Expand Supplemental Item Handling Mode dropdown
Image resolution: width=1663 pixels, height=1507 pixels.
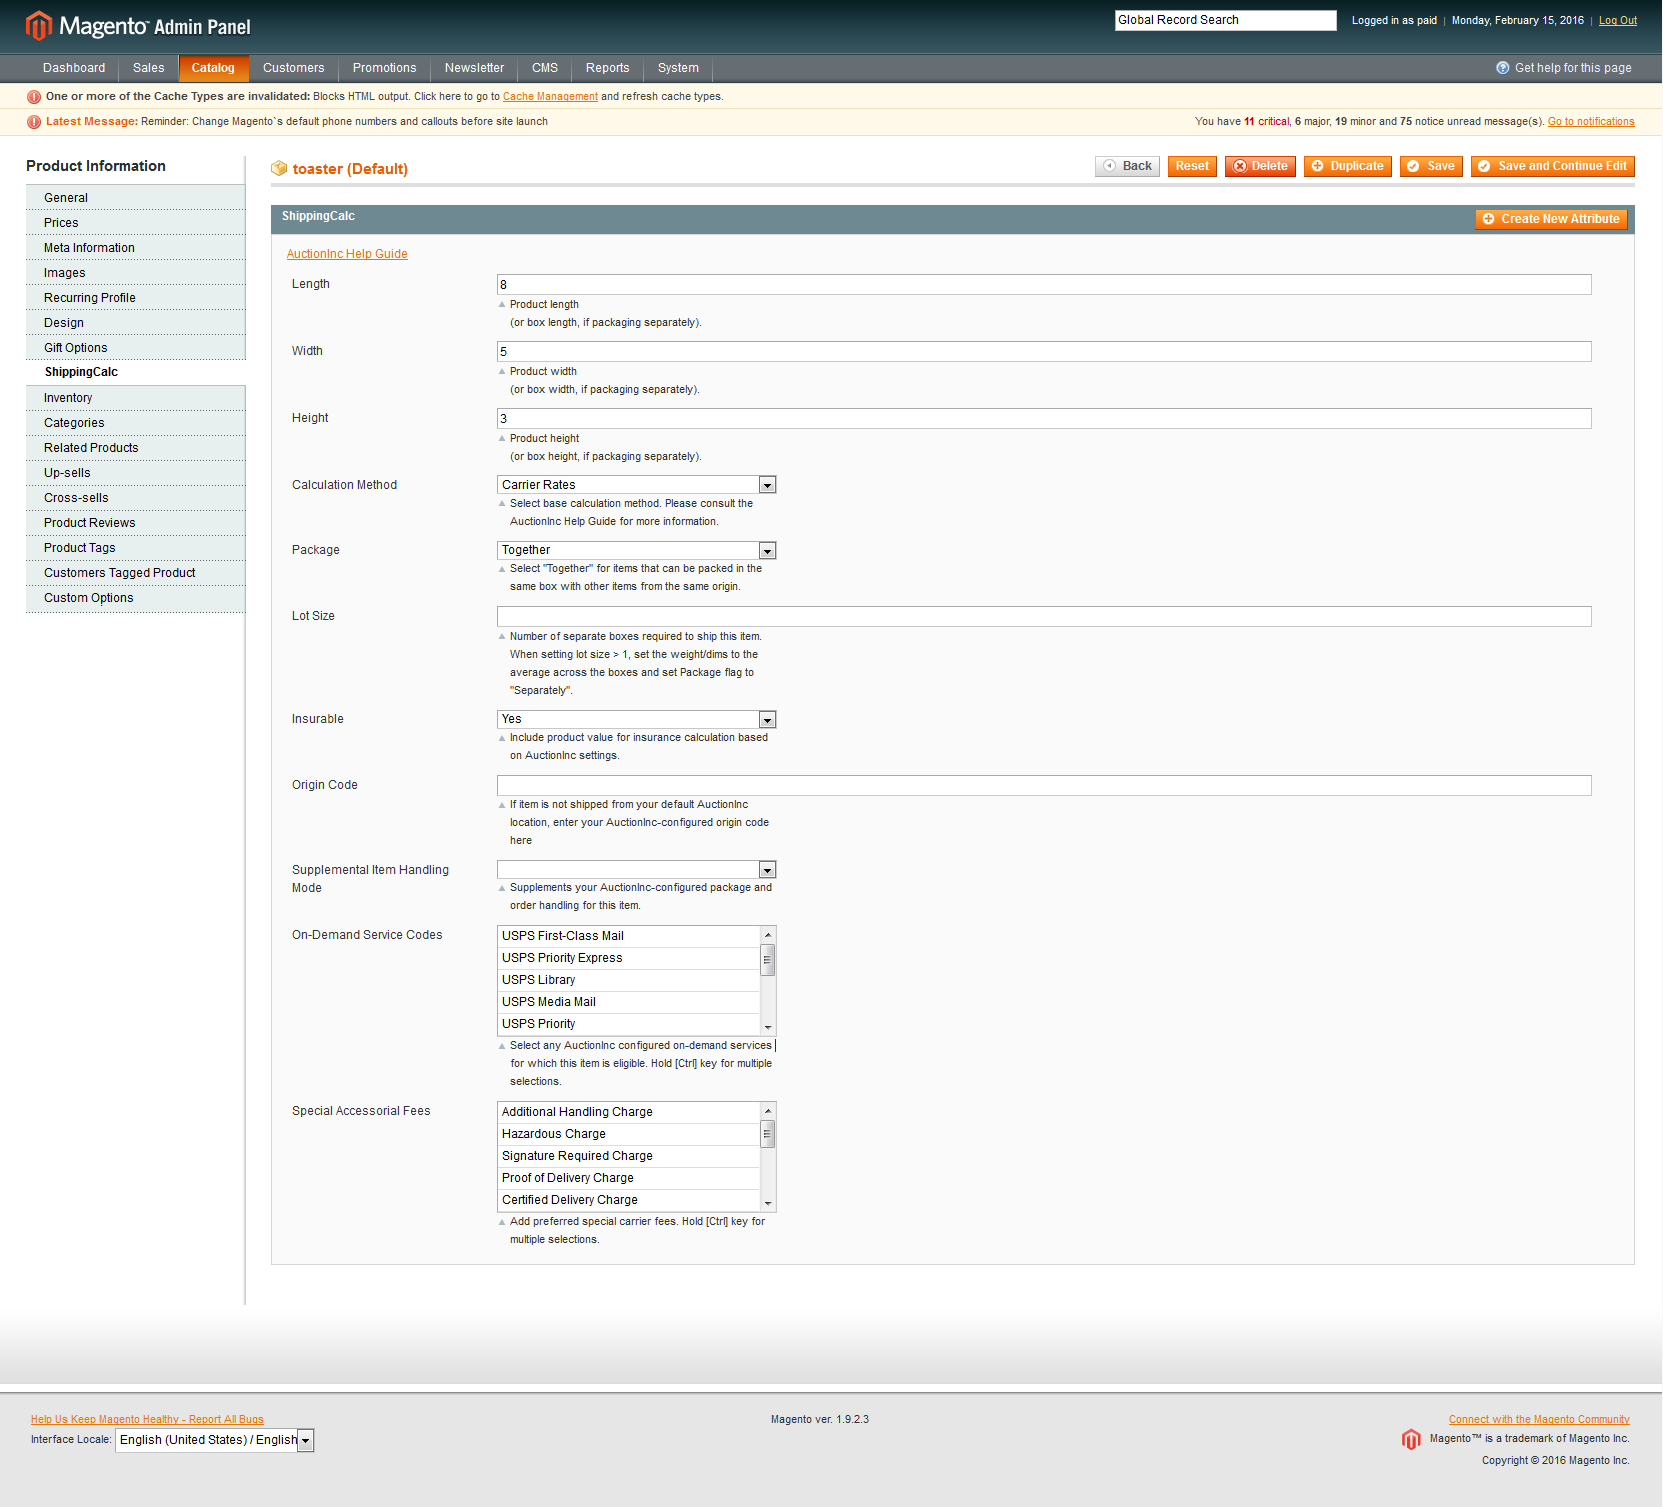[x=637, y=869]
